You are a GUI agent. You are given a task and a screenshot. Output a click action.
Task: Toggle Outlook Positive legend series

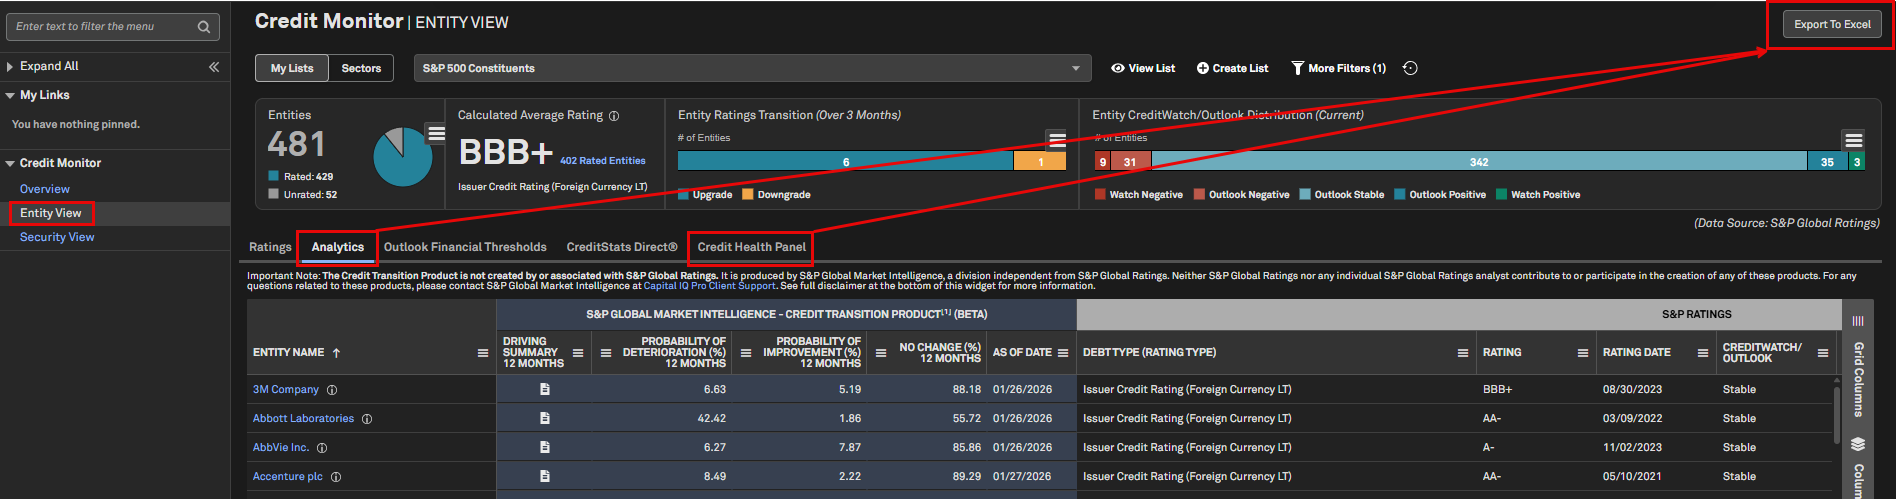[x=1440, y=195]
